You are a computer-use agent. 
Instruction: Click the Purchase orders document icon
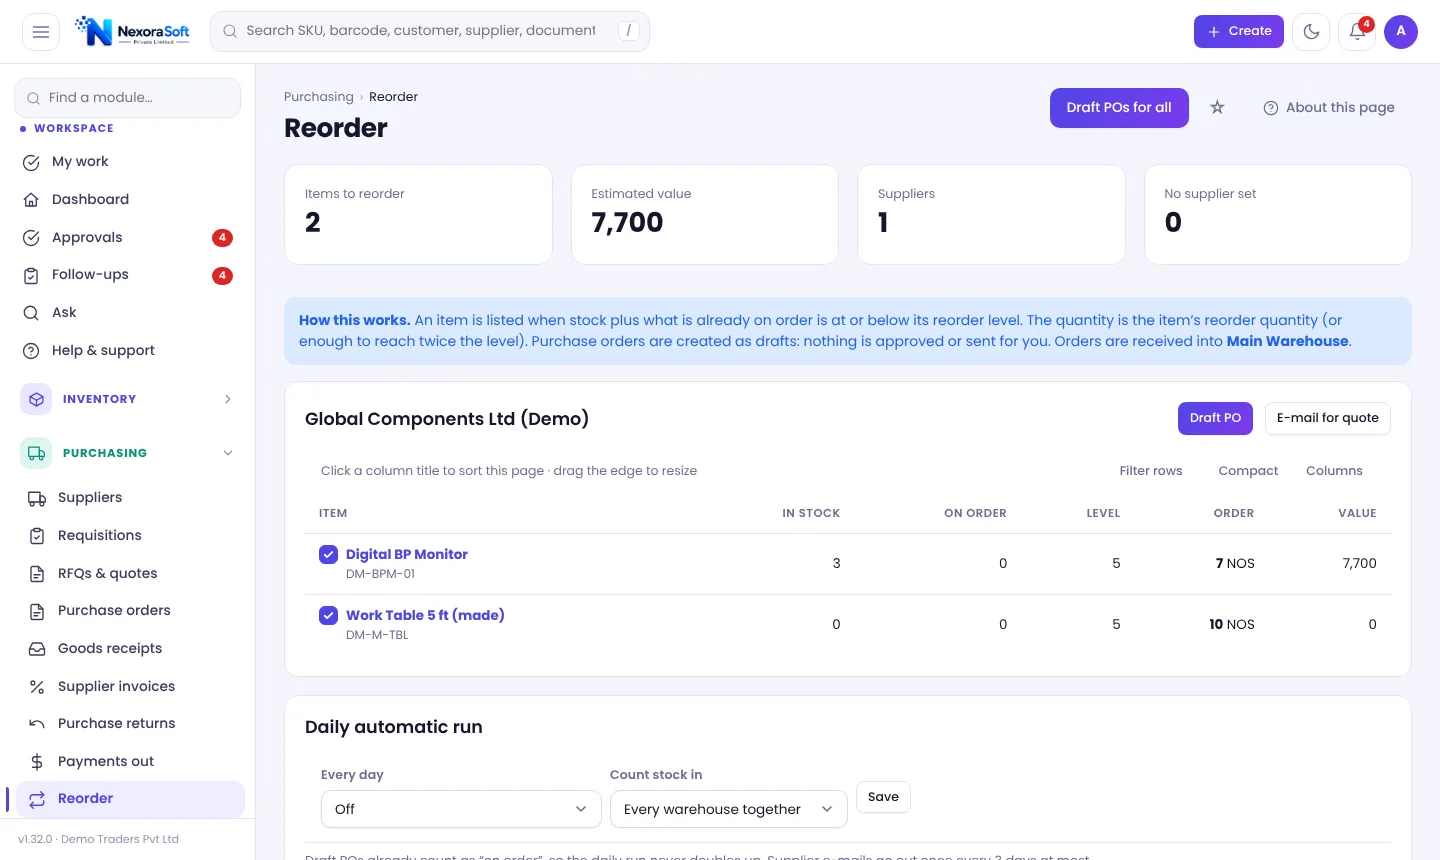click(37, 610)
